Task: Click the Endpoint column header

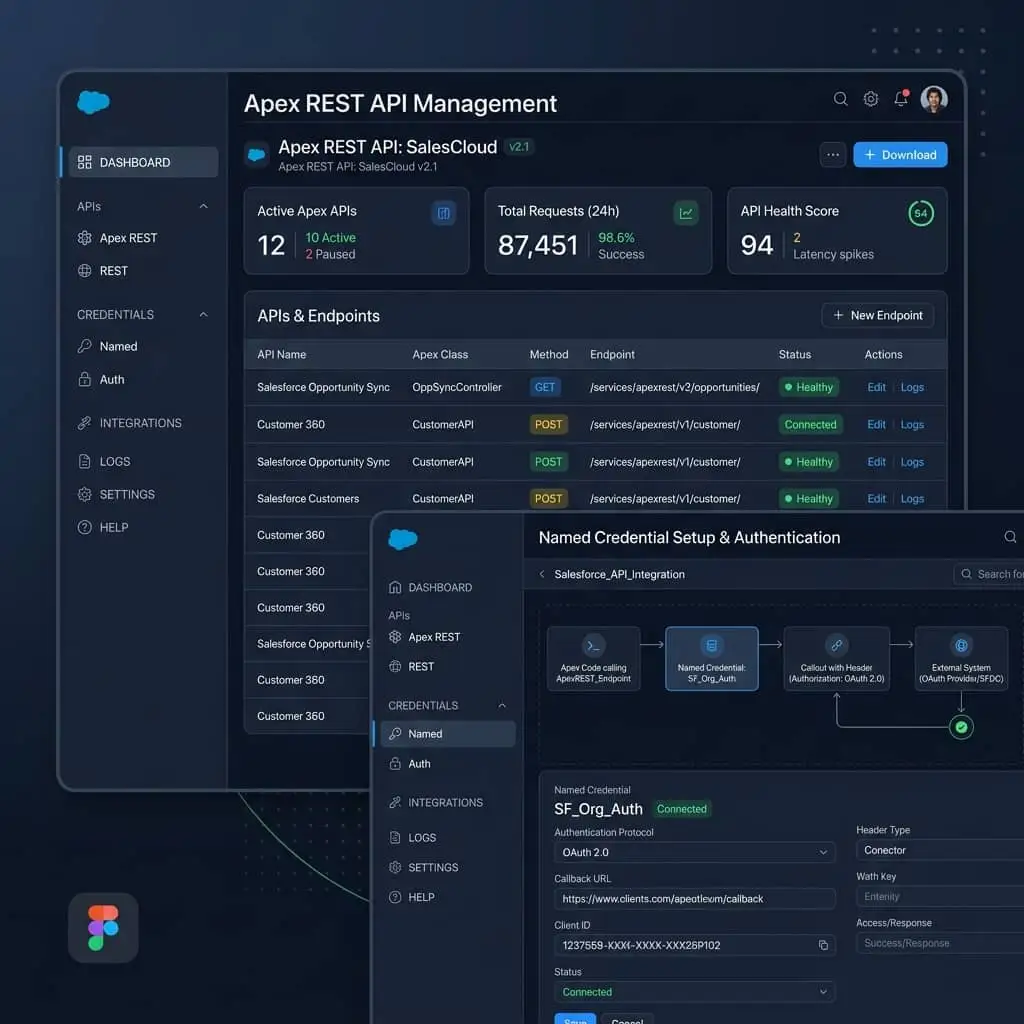Action: click(x=612, y=355)
